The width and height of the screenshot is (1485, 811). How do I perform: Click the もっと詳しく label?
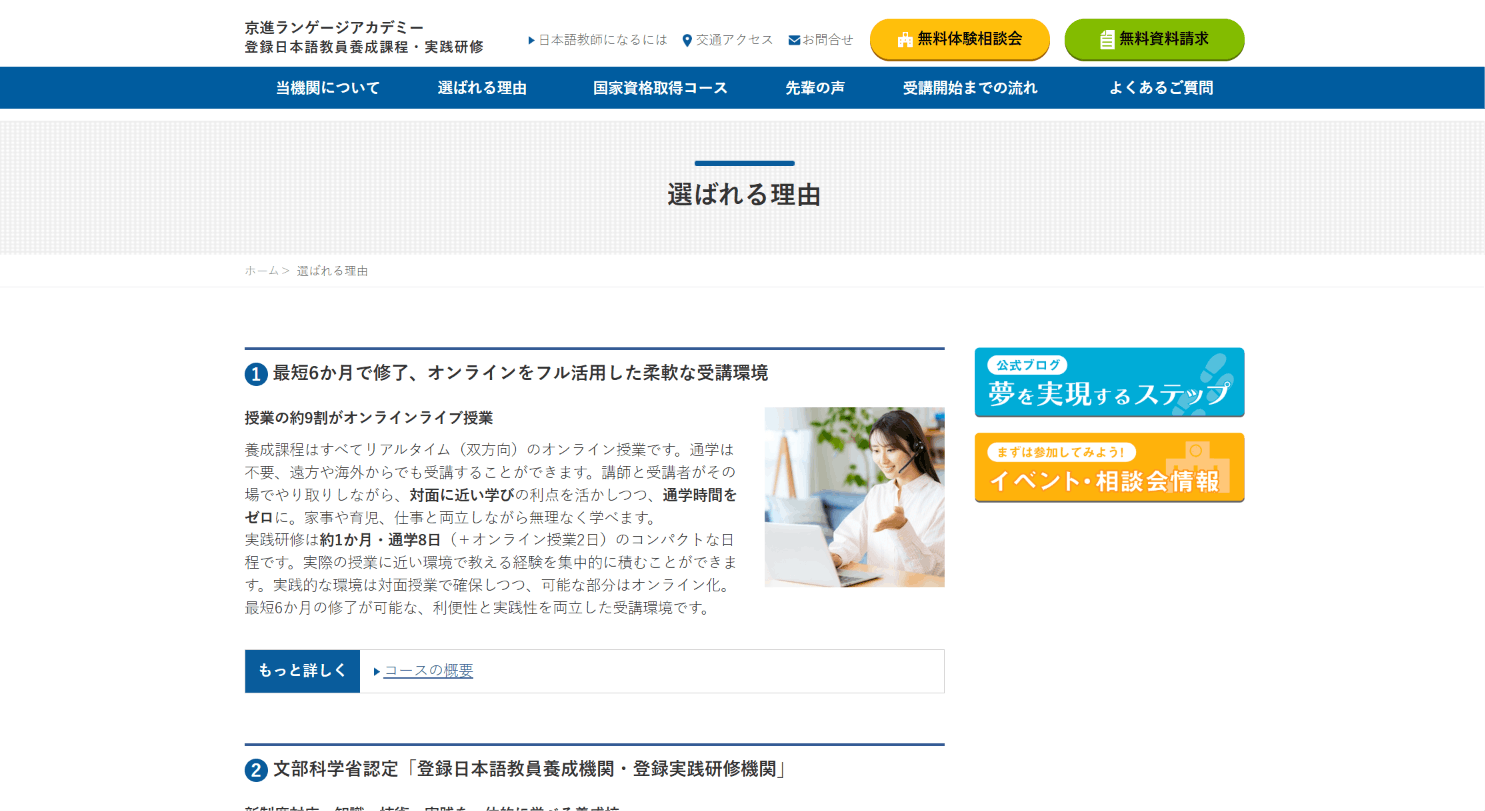pos(302,671)
